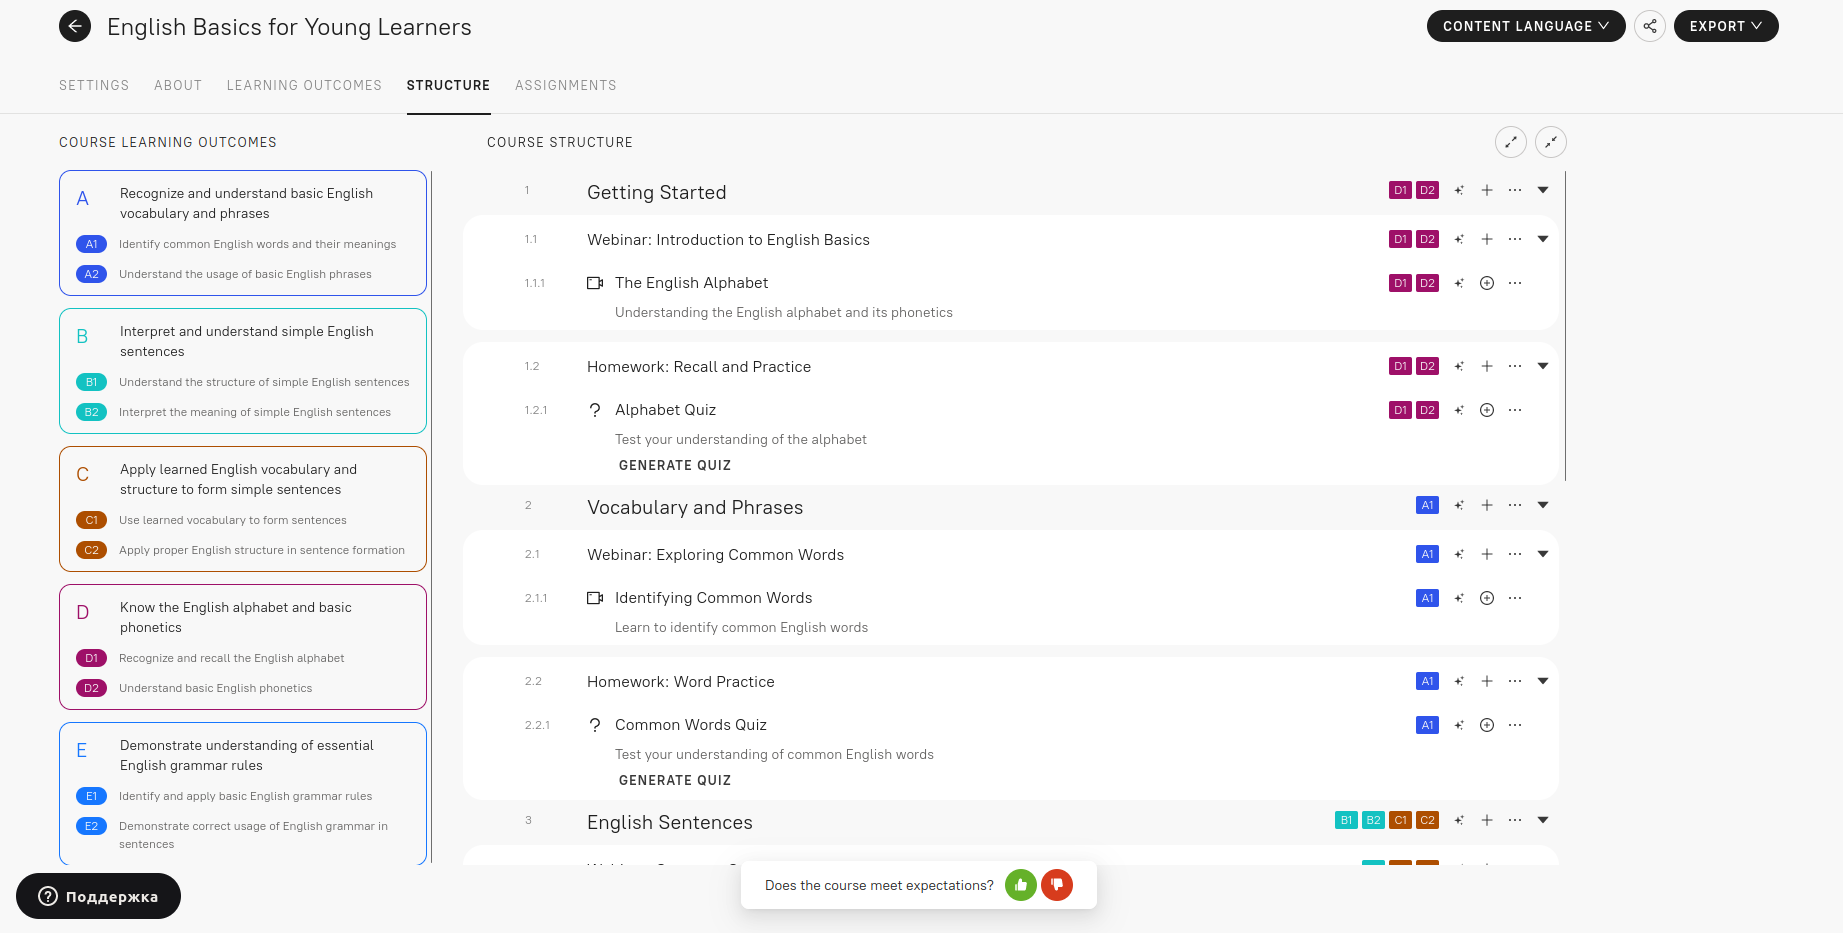Collapse all sections with the collapse-arrows circle icon
This screenshot has width=1843, height=933.
coord(1551,142)
